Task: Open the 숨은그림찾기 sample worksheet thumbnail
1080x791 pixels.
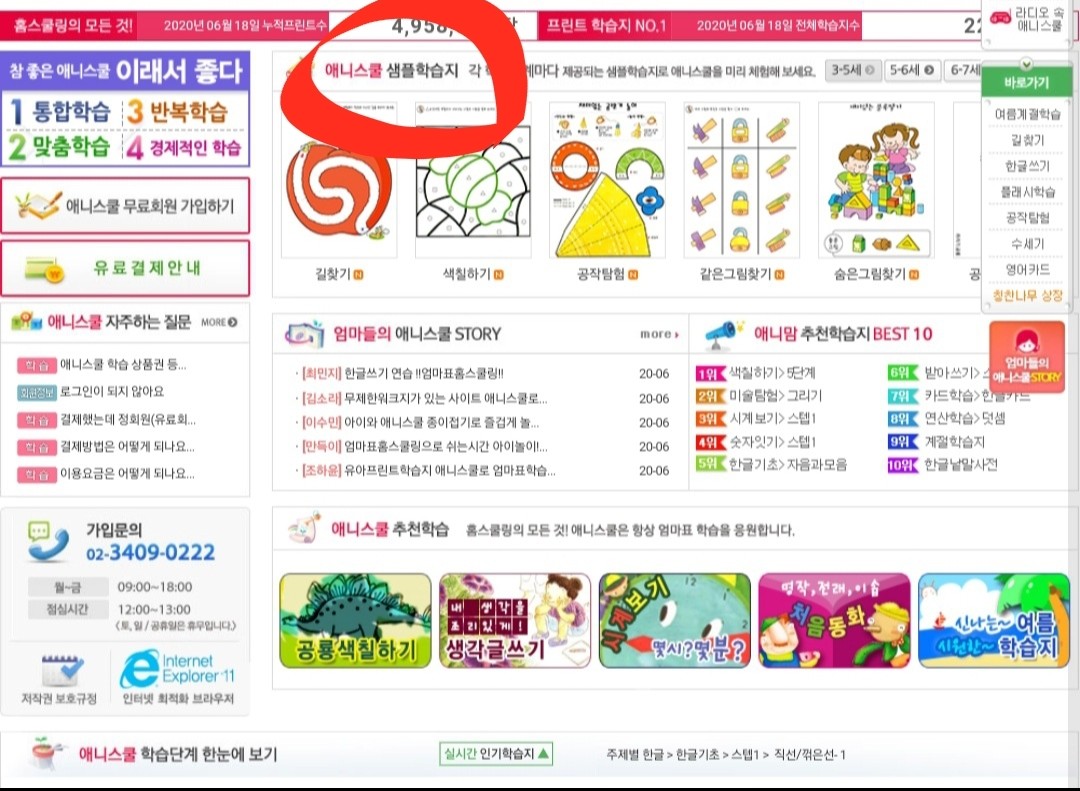Action: click(876, 180)
